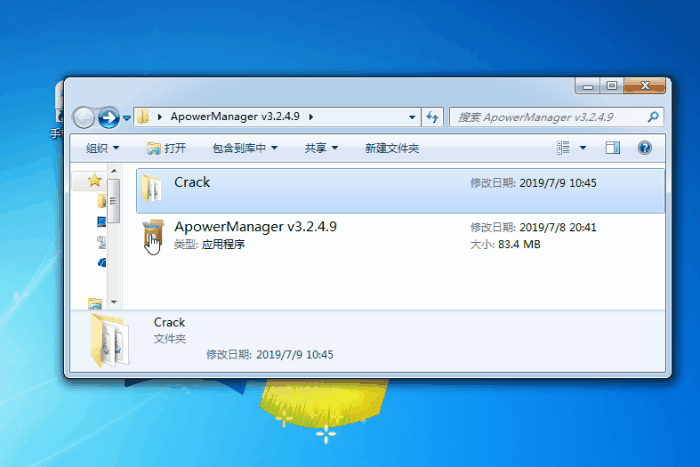Image resolution: width=700 pixels, height=467 pixels.
Task: Open the 包含到库中 dropdown menu
Action: [x=245, y=148]
